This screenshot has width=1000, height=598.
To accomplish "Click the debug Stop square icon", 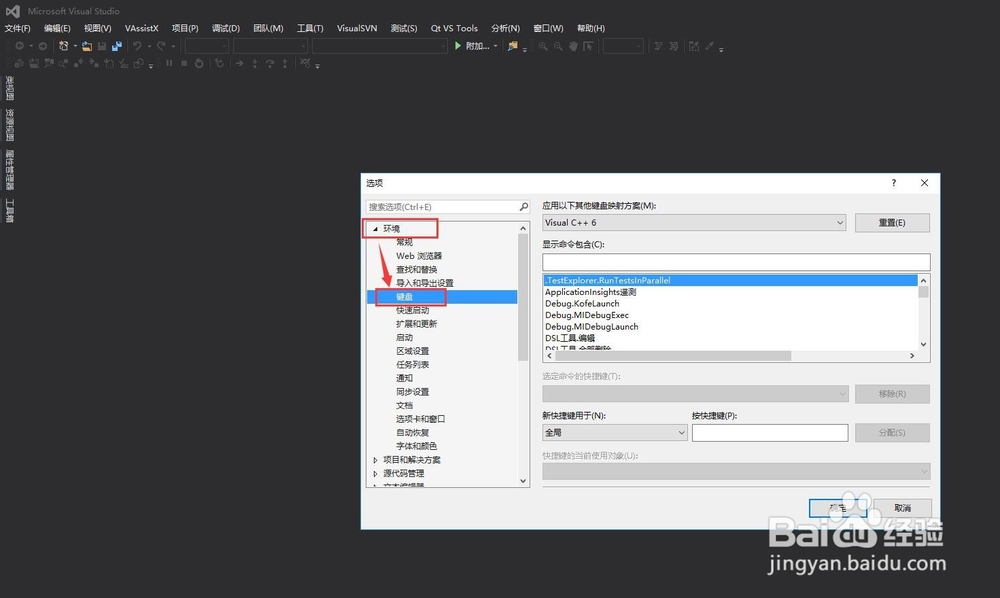I will click(x=184, y=63).
